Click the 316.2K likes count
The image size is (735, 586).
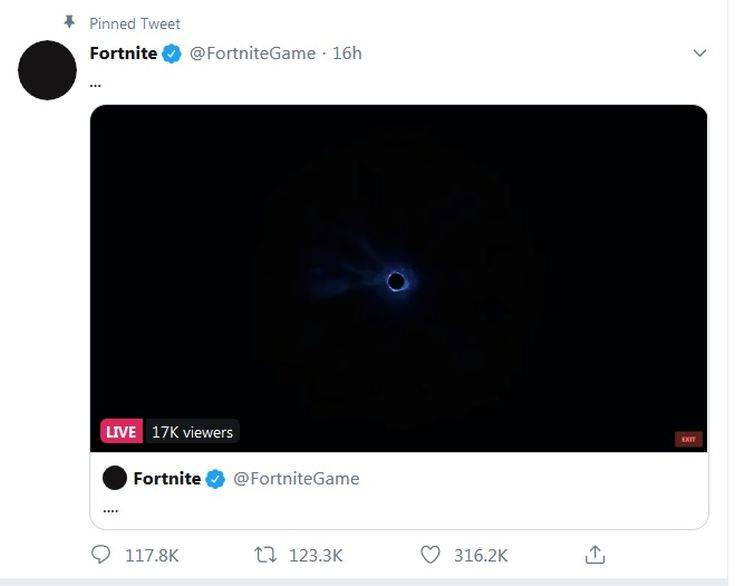pyautogui.click(x=480, y=554)
